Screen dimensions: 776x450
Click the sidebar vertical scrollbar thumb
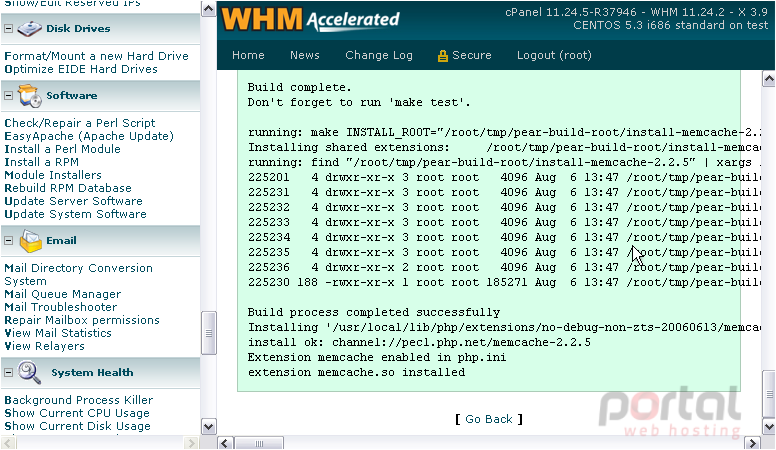point(208,333)
